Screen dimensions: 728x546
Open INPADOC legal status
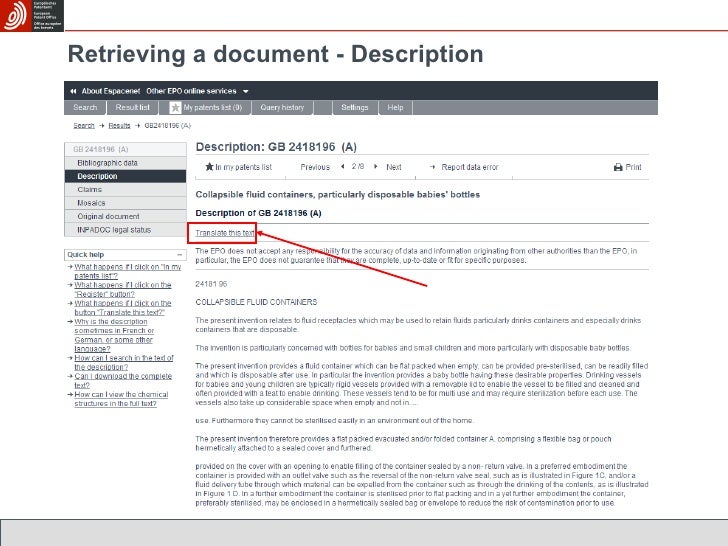(x=125, y=230)
